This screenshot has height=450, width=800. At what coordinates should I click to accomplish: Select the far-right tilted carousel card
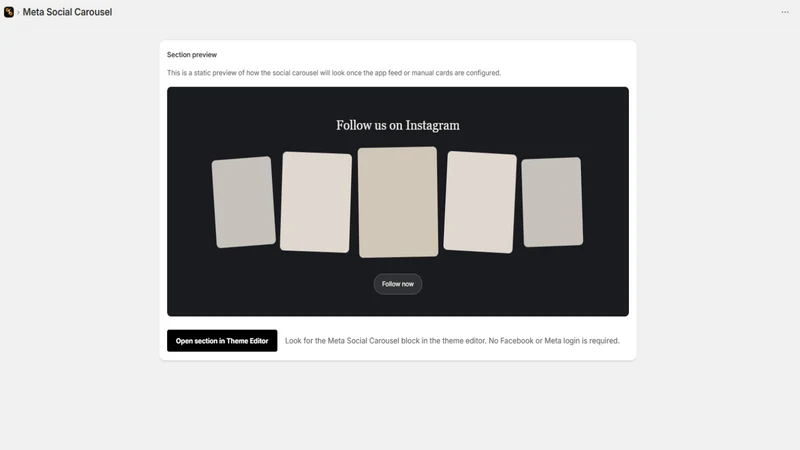click(x=552, y=202)
